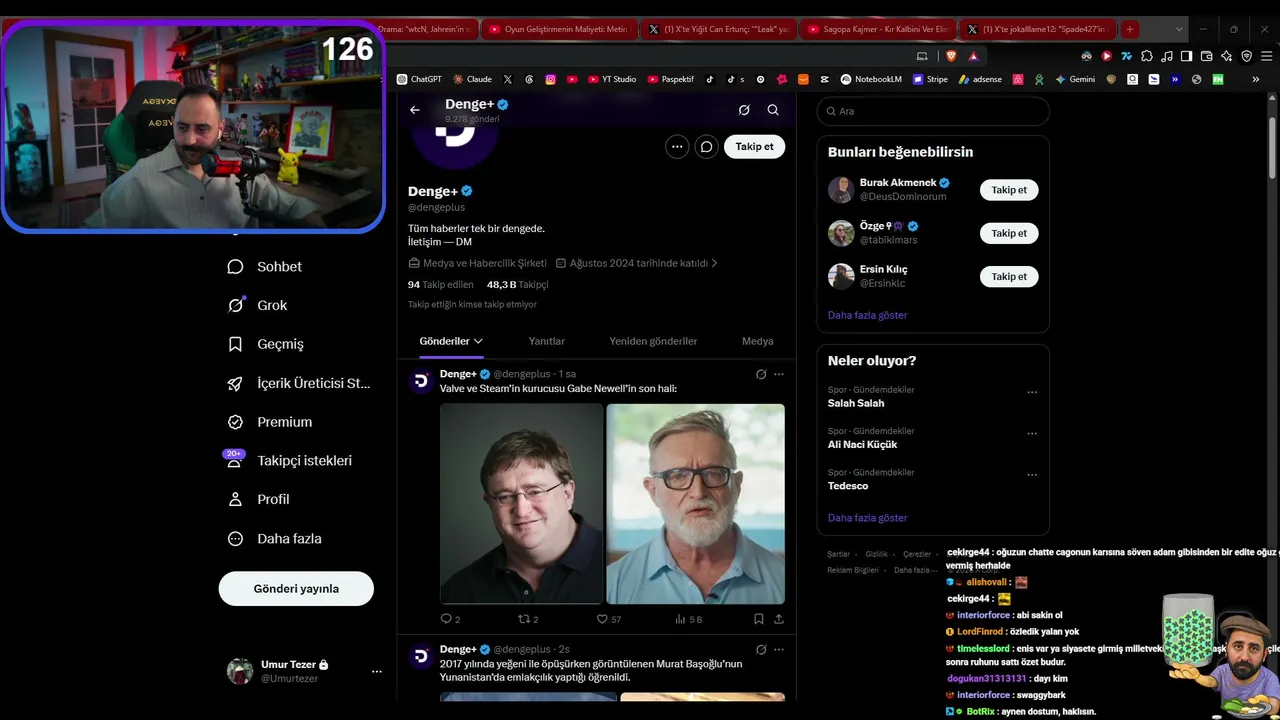Open the three-dot menu on the Gabe Newell post
1280x720 pixels.
pyautogui.click(x=778, y=374)
